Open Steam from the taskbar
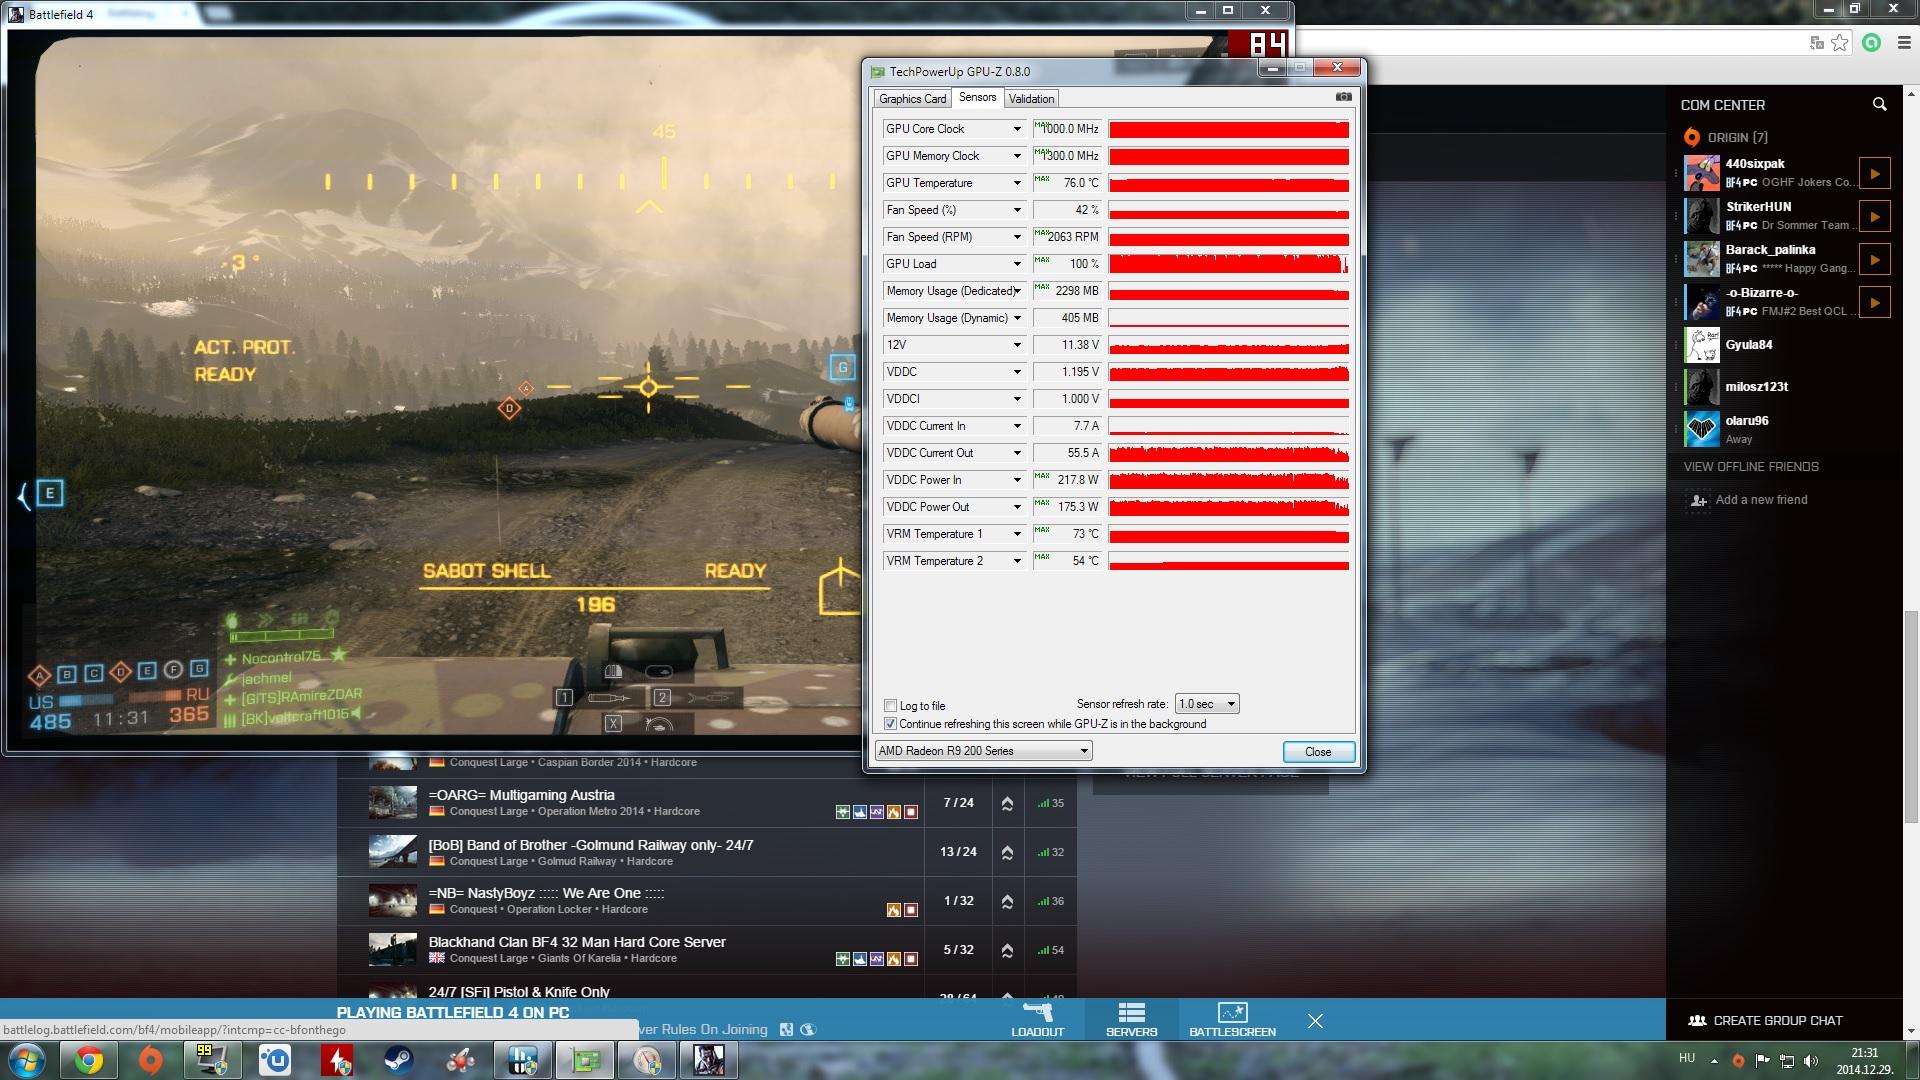The height and width of the screenshot is (1080, 1920). click(x=399, y=1060)
